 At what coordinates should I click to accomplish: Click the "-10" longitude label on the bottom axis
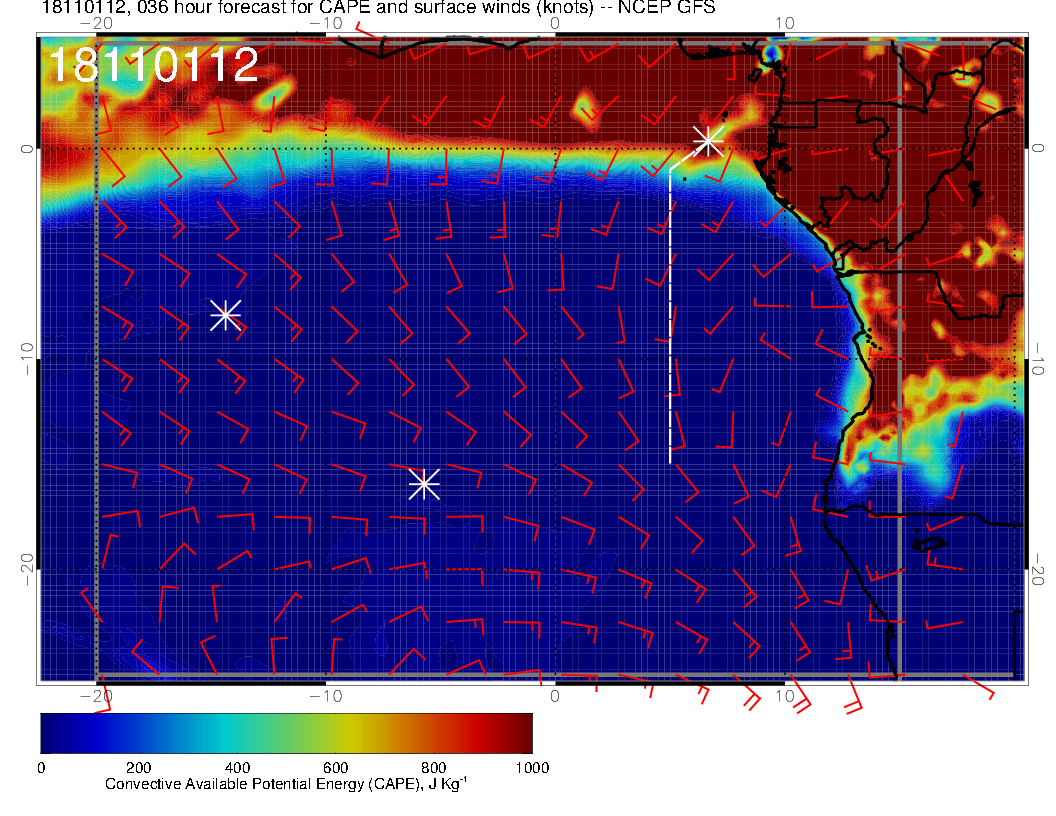coord(326,695)
